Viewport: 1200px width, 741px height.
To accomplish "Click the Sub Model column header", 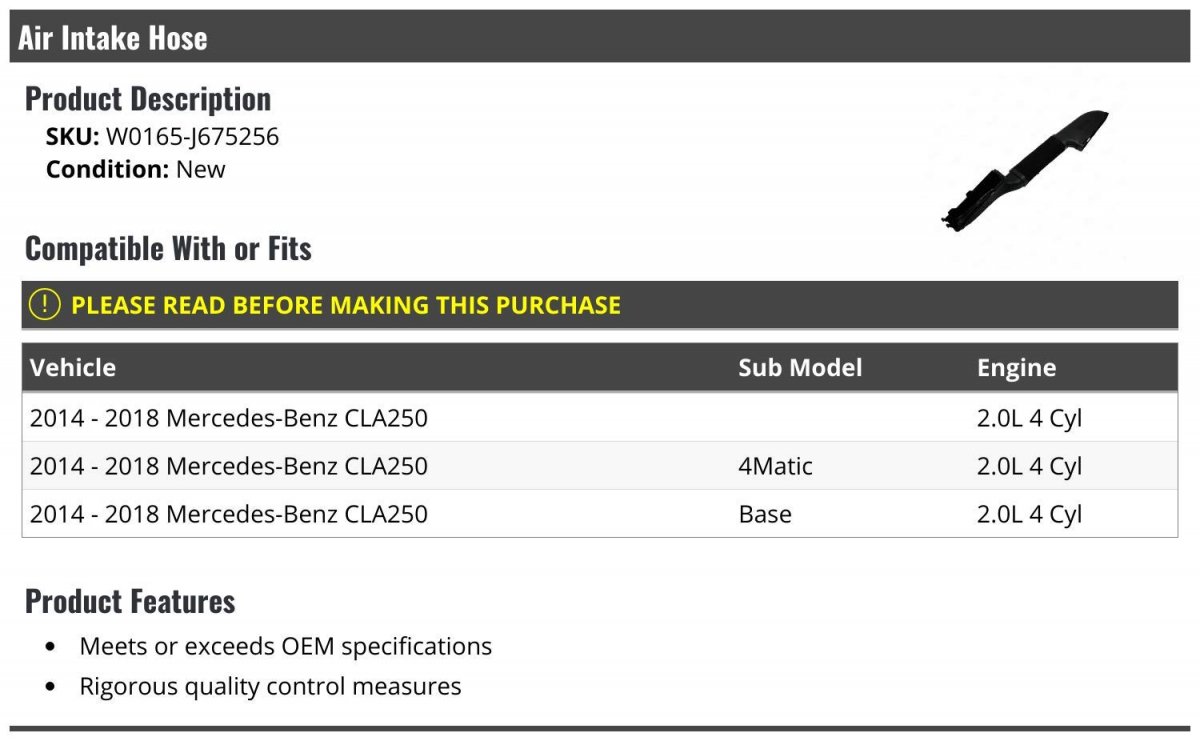I will coord(799,368).
